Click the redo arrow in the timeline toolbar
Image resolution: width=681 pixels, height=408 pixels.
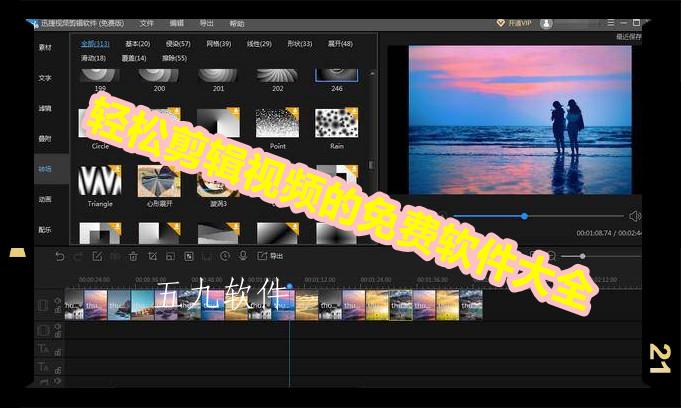pos(78,256)
